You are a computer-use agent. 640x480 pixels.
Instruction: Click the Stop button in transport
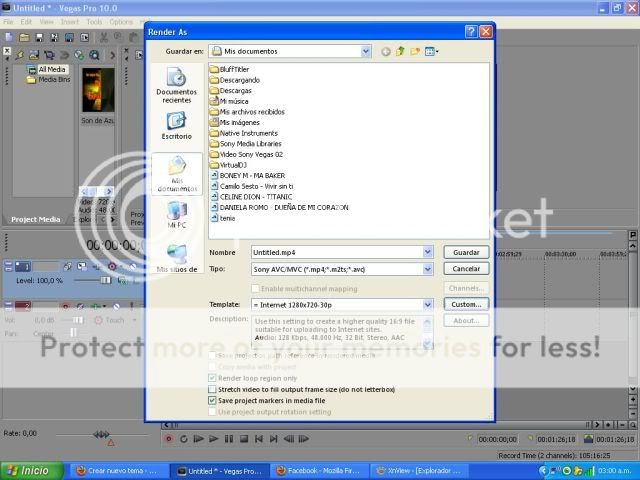tap(244, 439)
